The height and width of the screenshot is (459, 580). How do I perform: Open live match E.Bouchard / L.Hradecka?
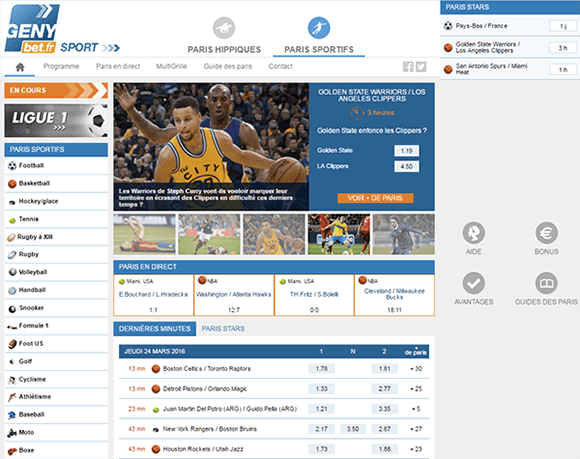[154, 295]
